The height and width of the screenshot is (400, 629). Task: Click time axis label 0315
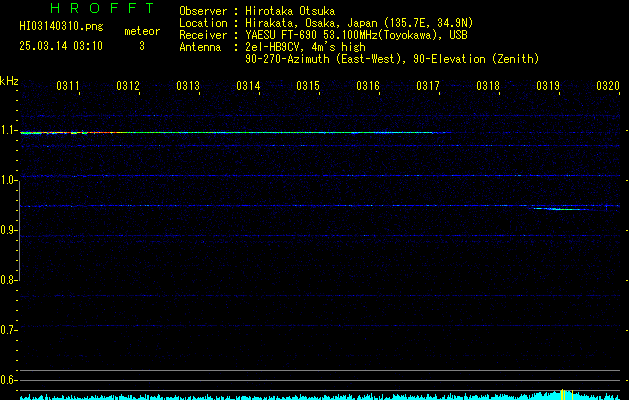308,86
